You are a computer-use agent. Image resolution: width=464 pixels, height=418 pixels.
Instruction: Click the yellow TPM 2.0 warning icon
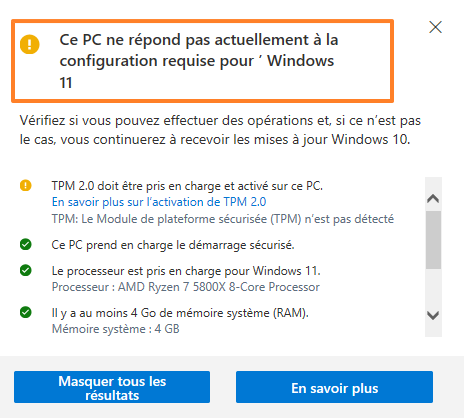pyautogui.click(x=26, y=185)
